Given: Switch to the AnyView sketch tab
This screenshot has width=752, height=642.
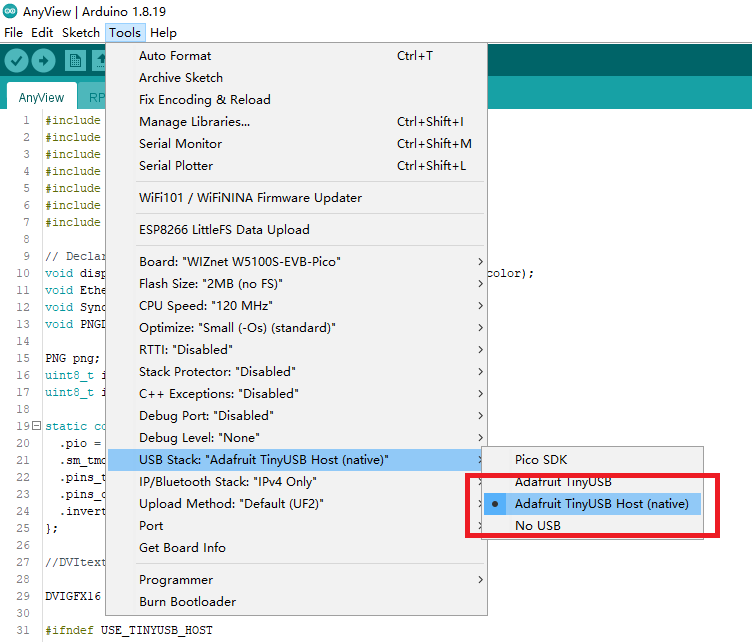Looking at the screenshot, I should click(x=41, y=97).
